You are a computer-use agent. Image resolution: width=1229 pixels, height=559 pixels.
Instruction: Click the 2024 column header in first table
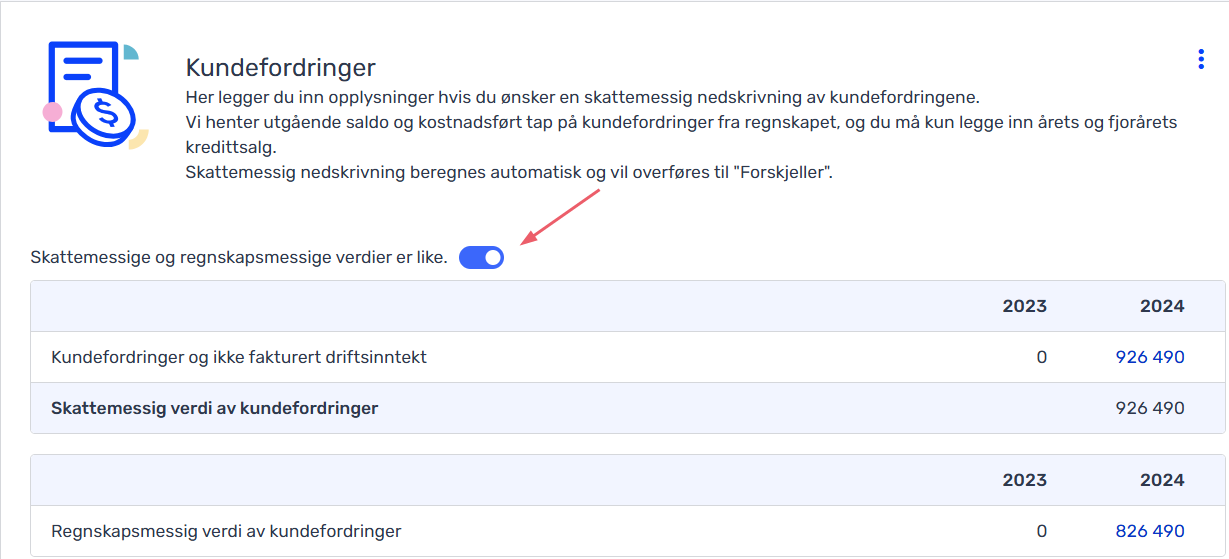click(1162, 306)
